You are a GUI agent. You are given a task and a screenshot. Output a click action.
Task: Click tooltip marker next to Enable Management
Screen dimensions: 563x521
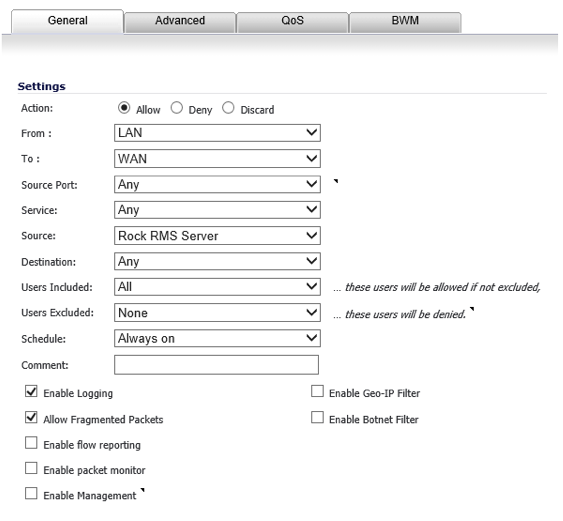(142, 490)
